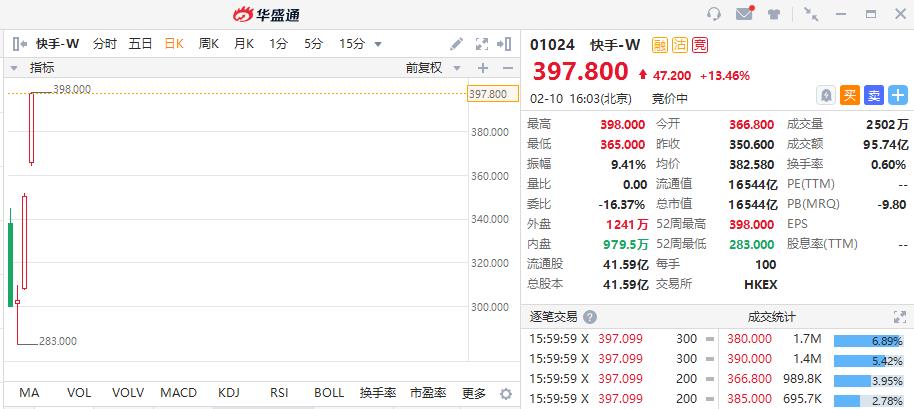Image resolution: width=914 pixels, height=409 pixels.
Task: Toggle the VOL indicator
Action: [x=79, y=393]
